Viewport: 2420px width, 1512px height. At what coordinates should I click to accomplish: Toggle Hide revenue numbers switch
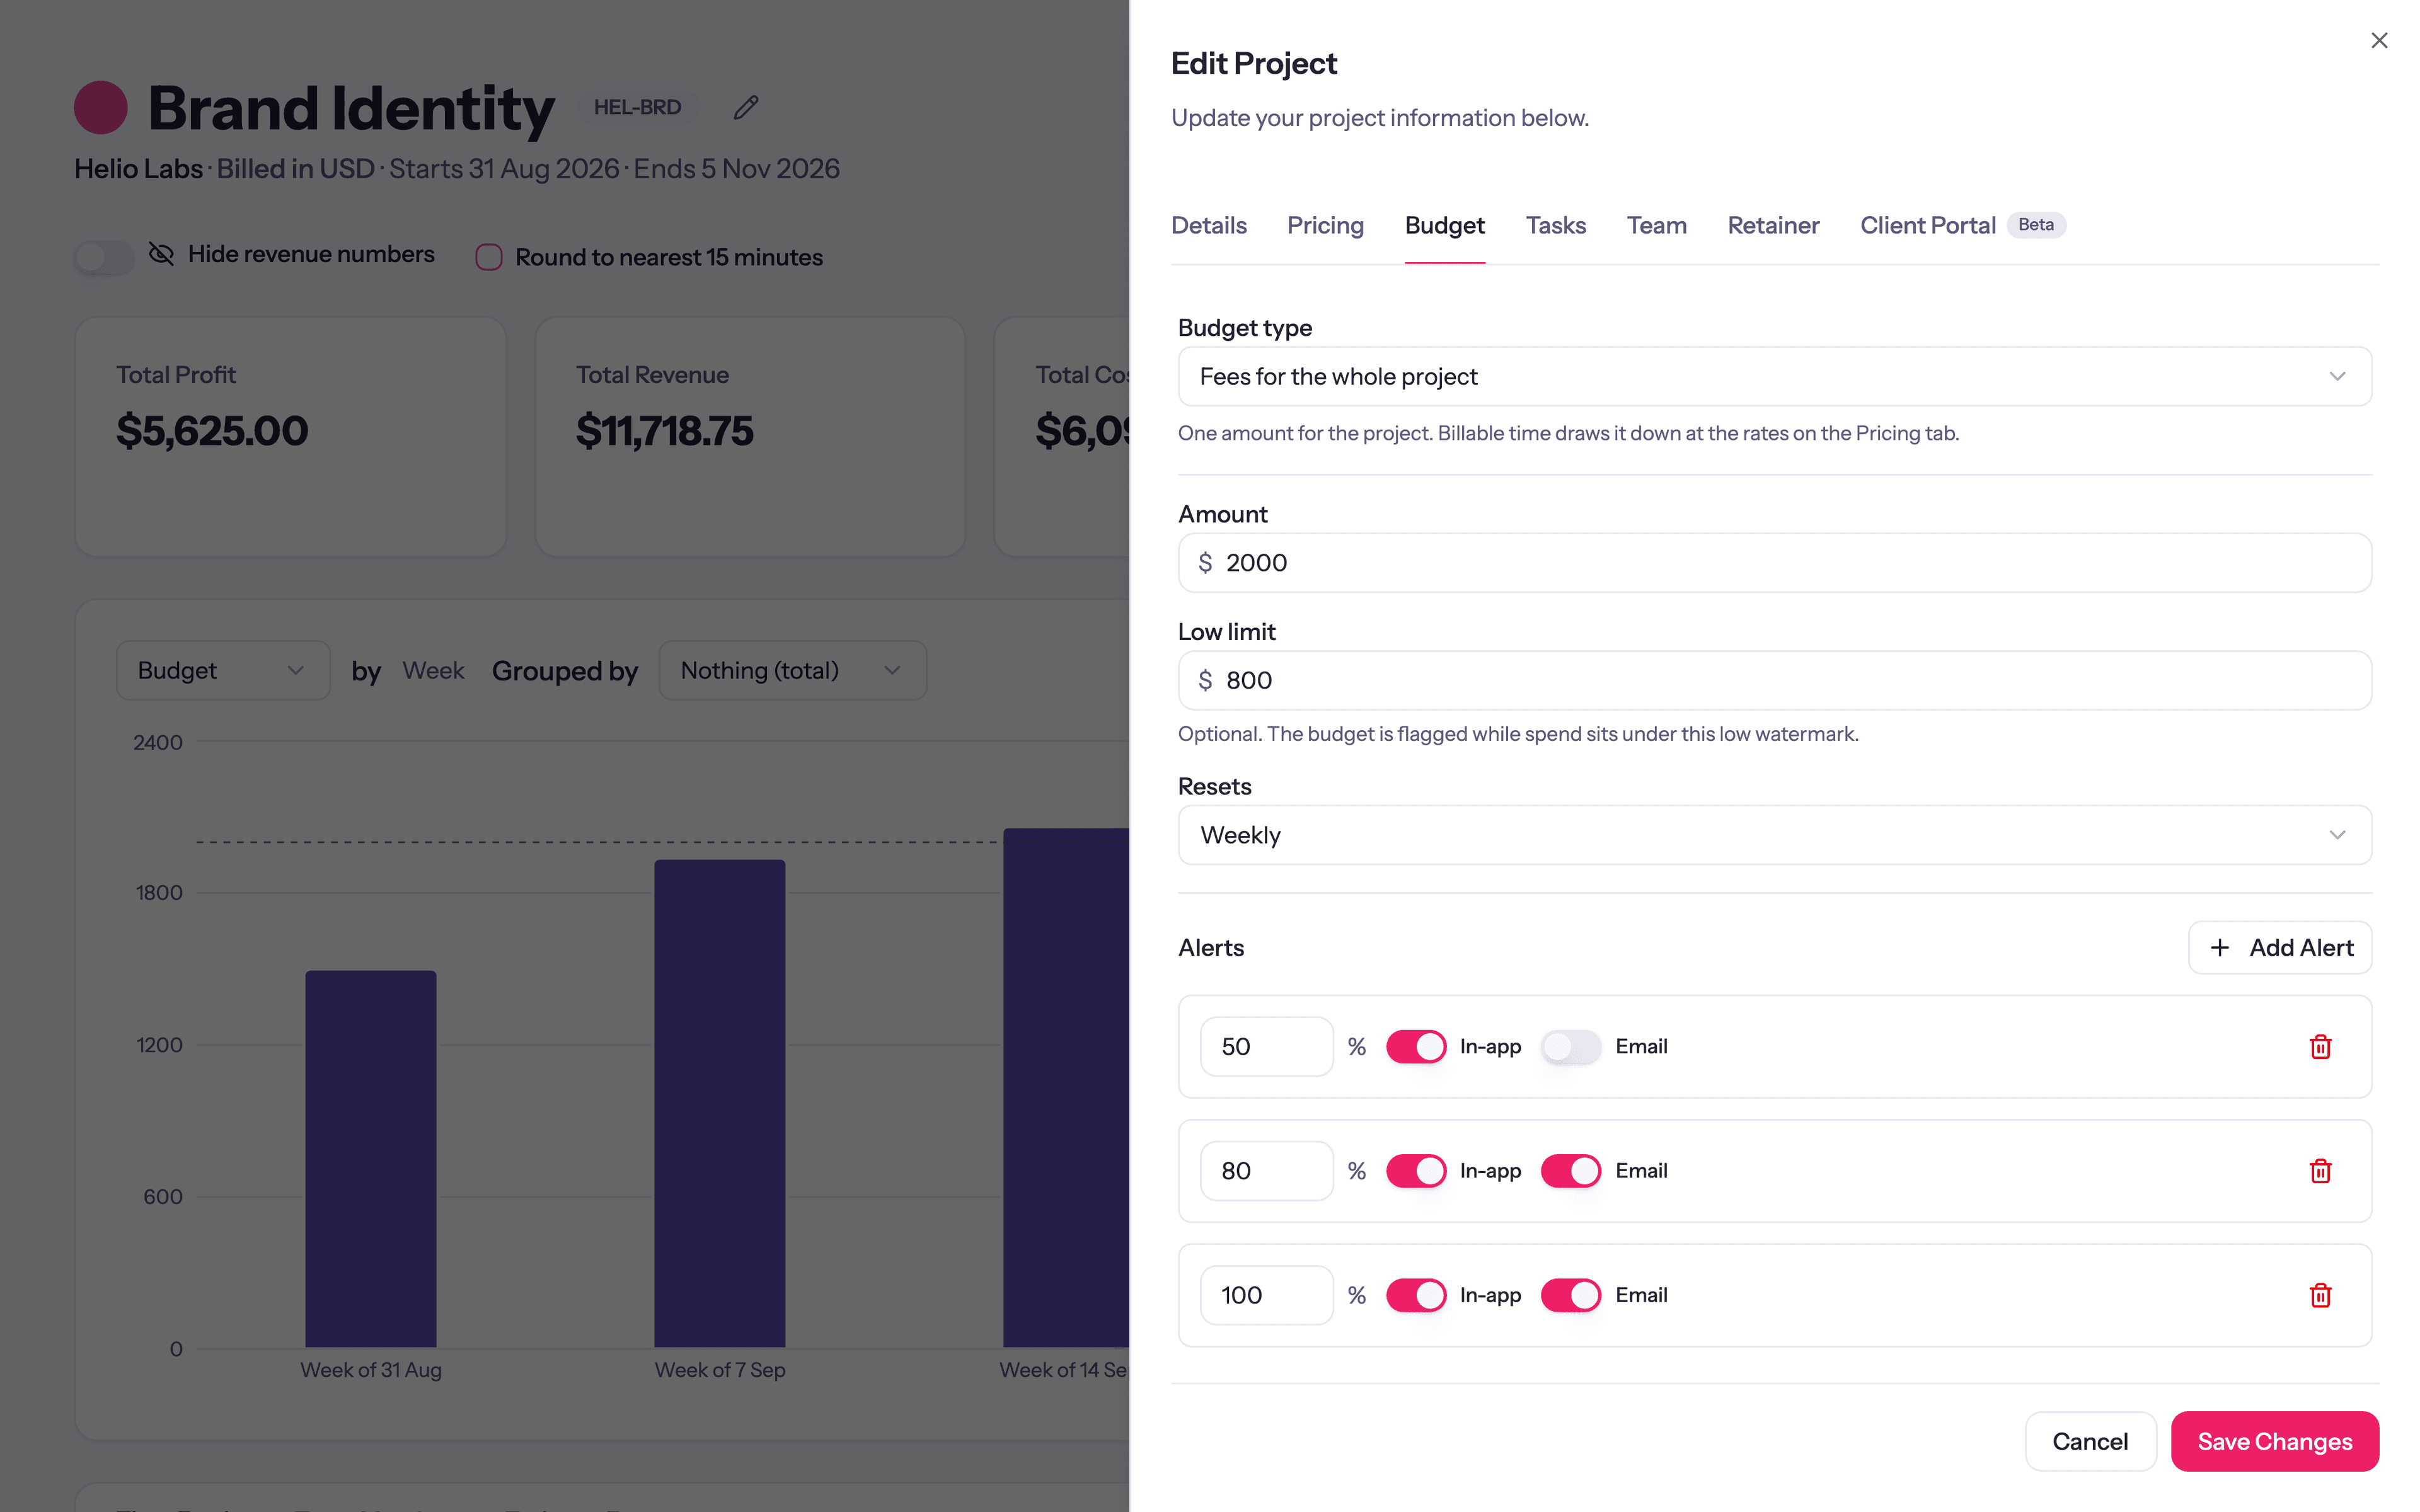click(104, 257)
